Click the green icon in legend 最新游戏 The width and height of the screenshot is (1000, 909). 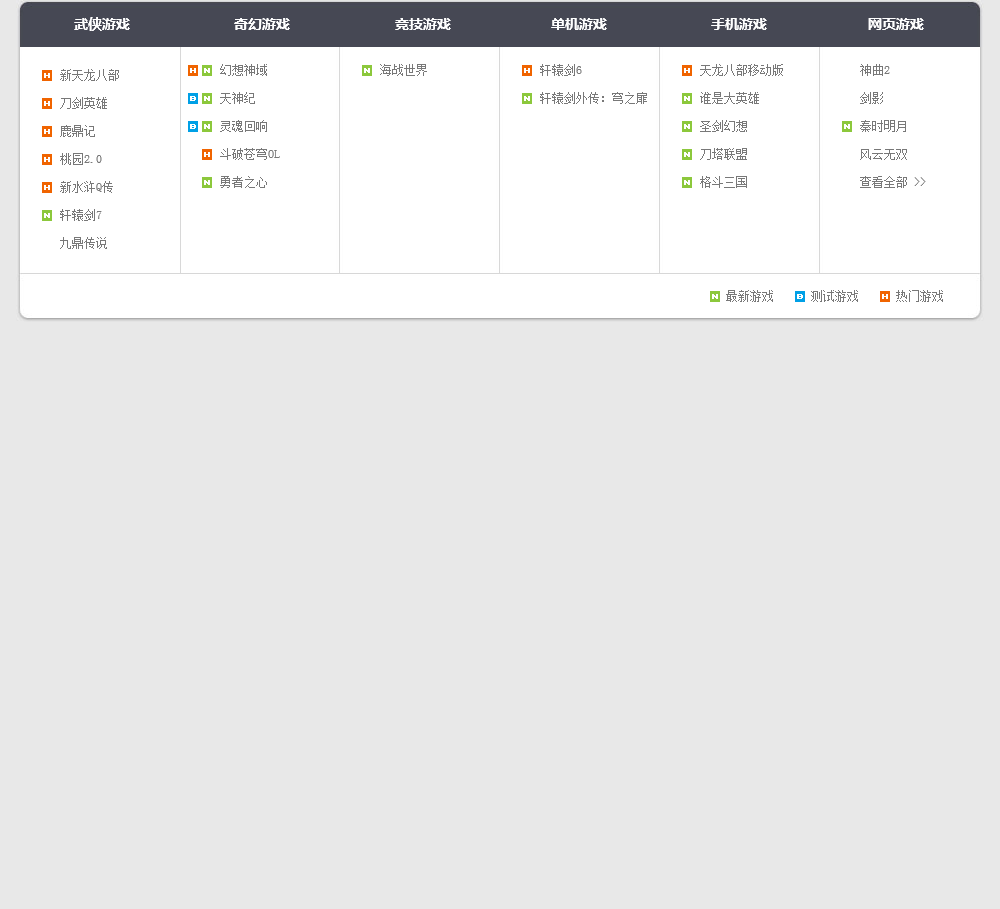[715, 297]
